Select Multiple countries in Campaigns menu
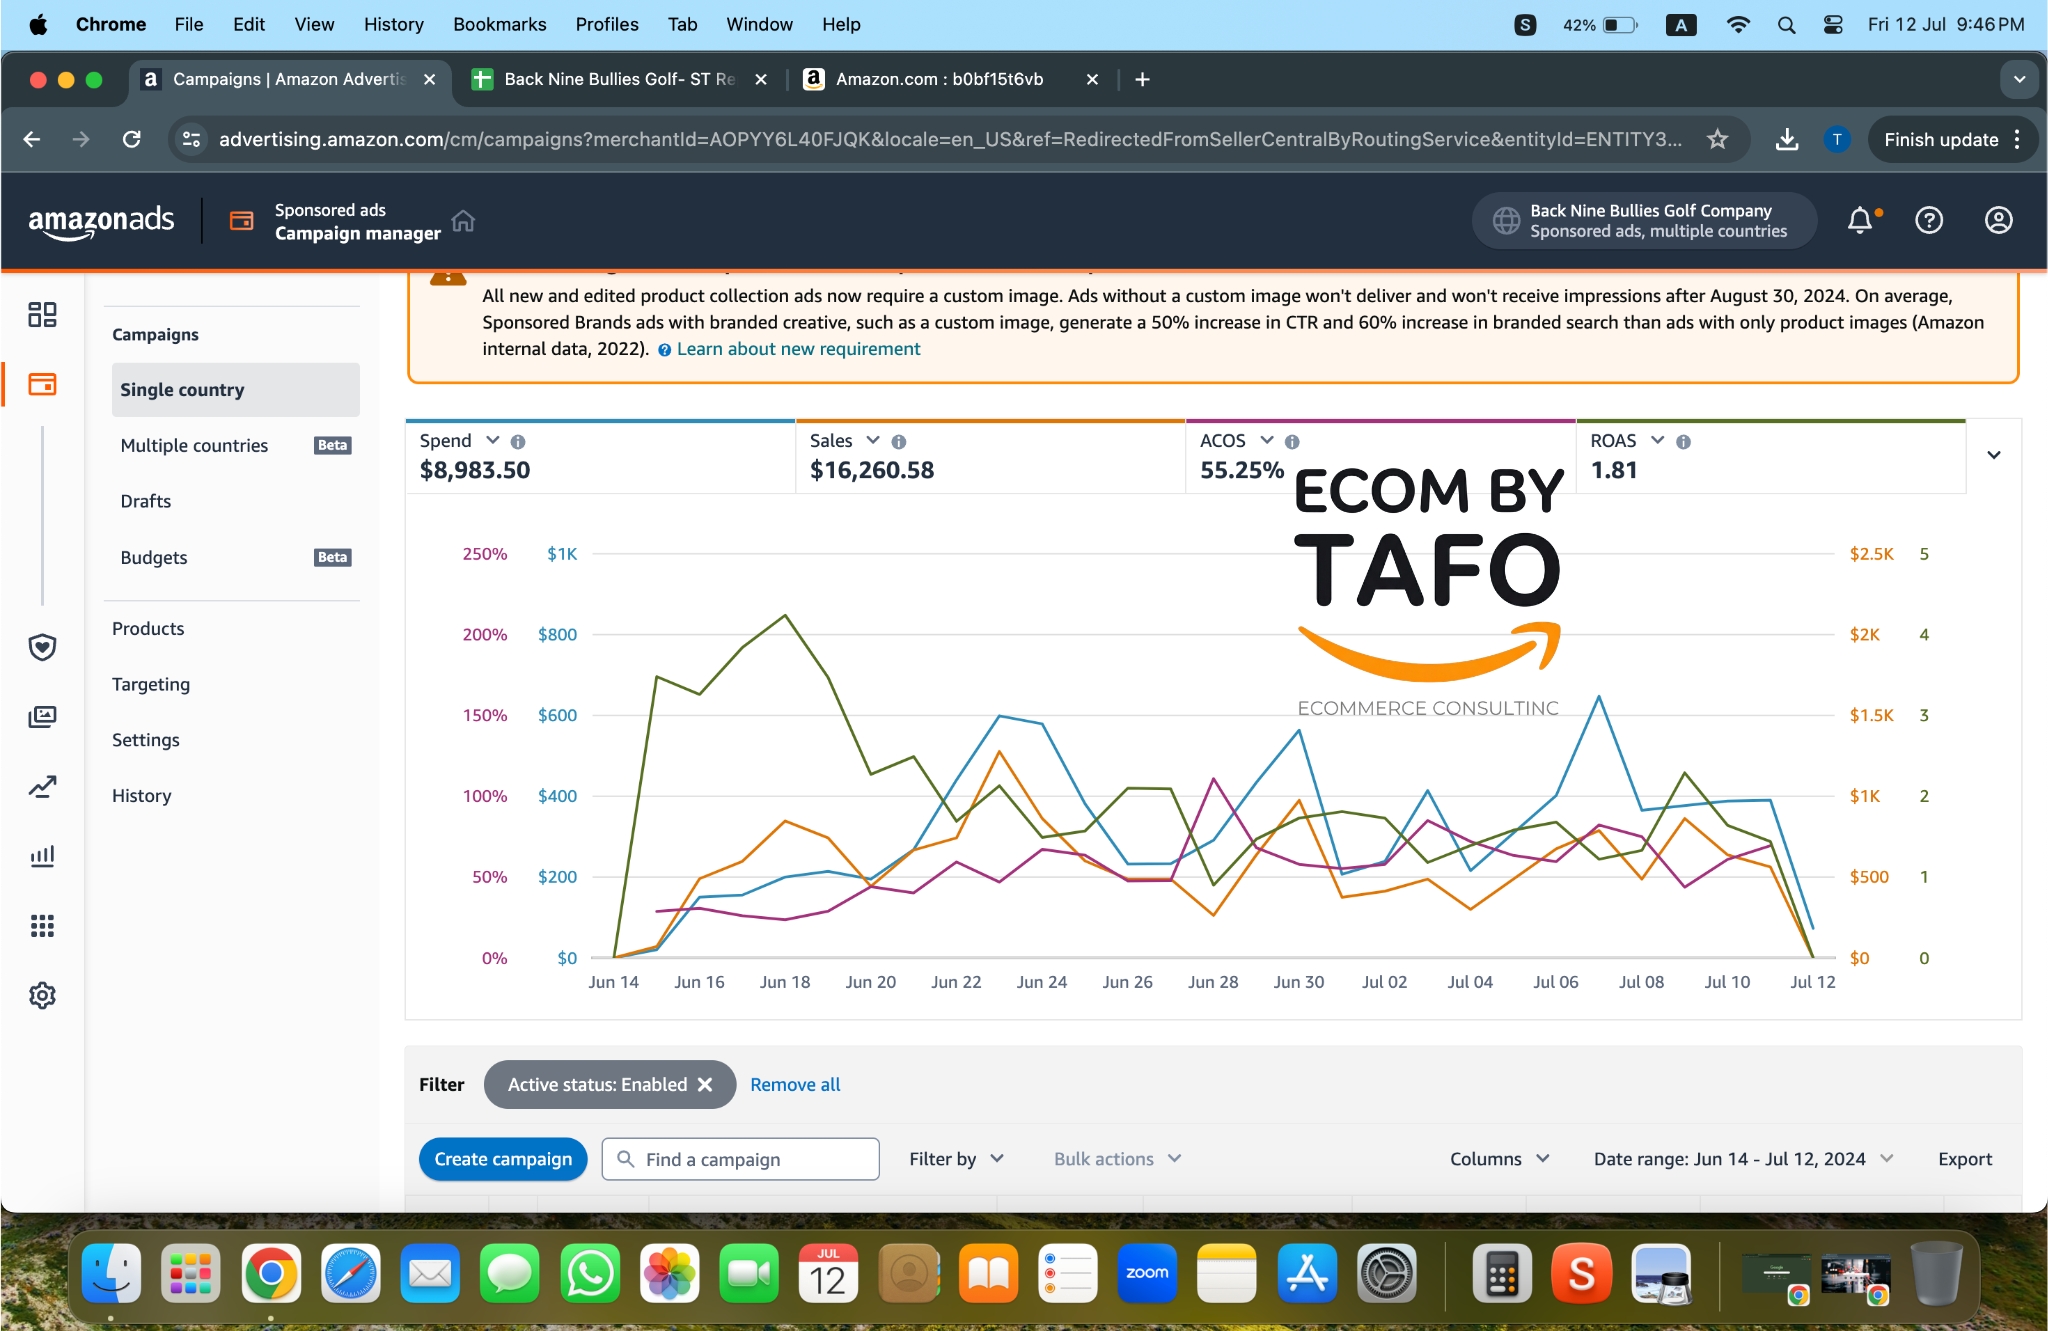This screenshot has height=1331, width=2048. (x=194, y=445)
